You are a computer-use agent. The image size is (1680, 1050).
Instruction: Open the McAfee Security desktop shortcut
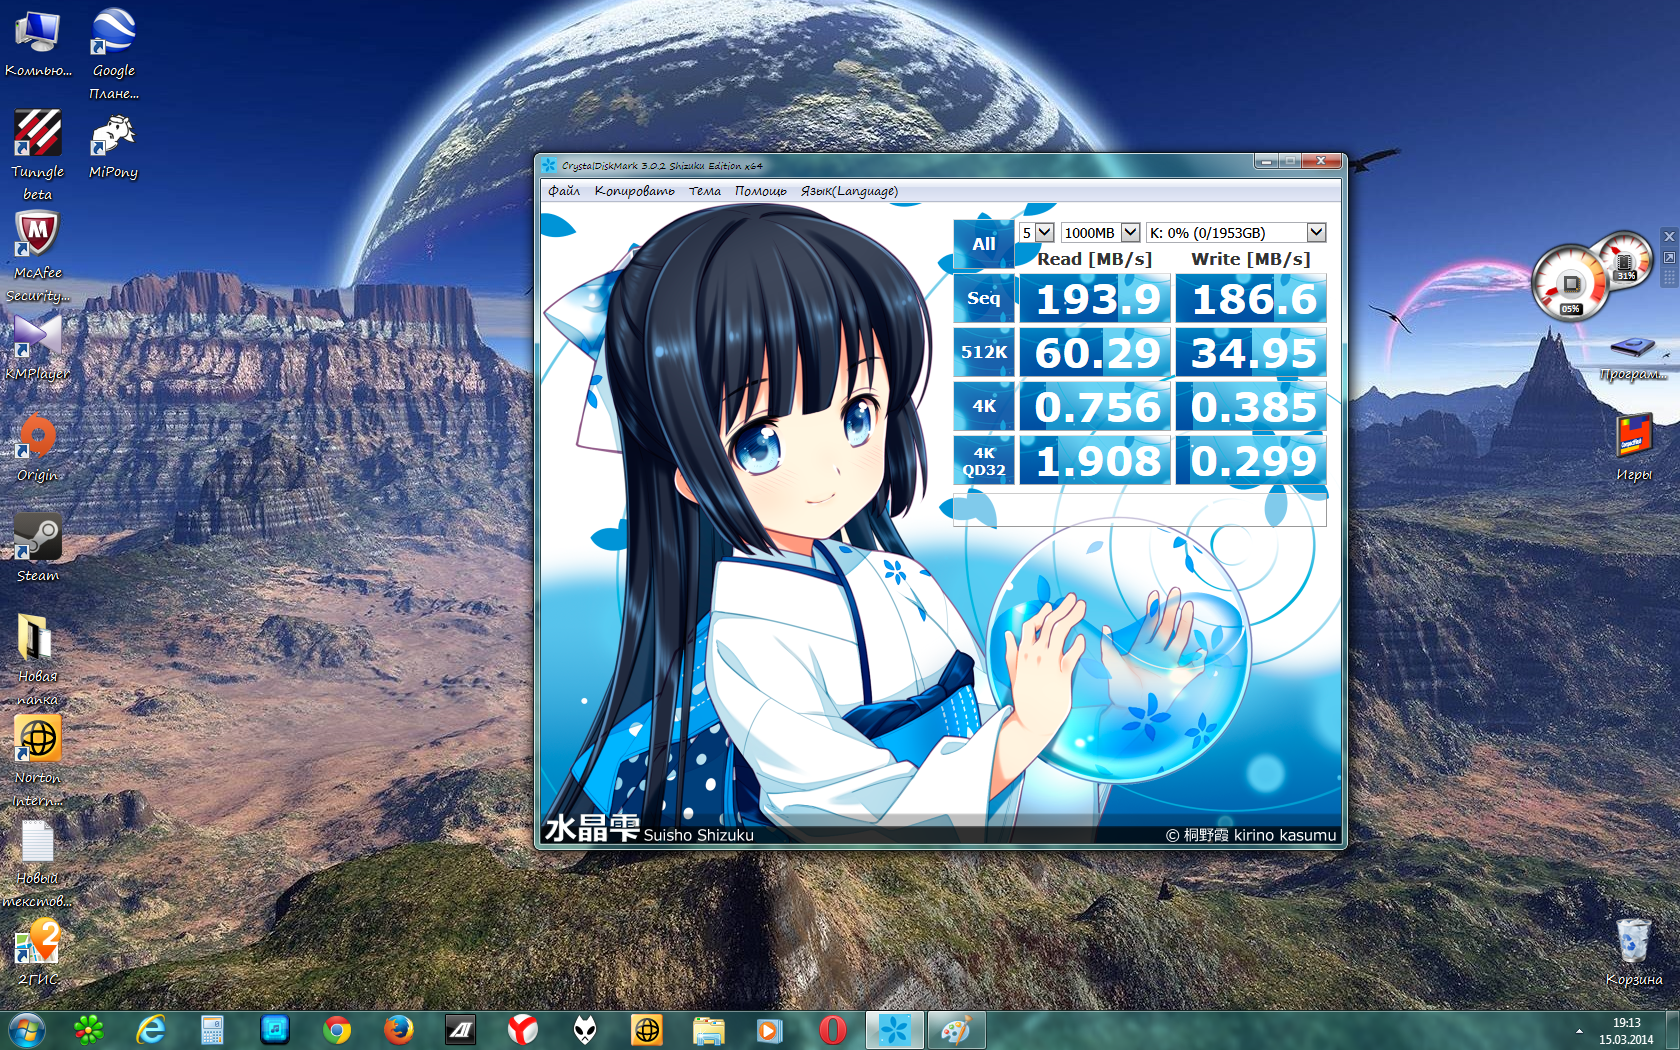point(37,257)
